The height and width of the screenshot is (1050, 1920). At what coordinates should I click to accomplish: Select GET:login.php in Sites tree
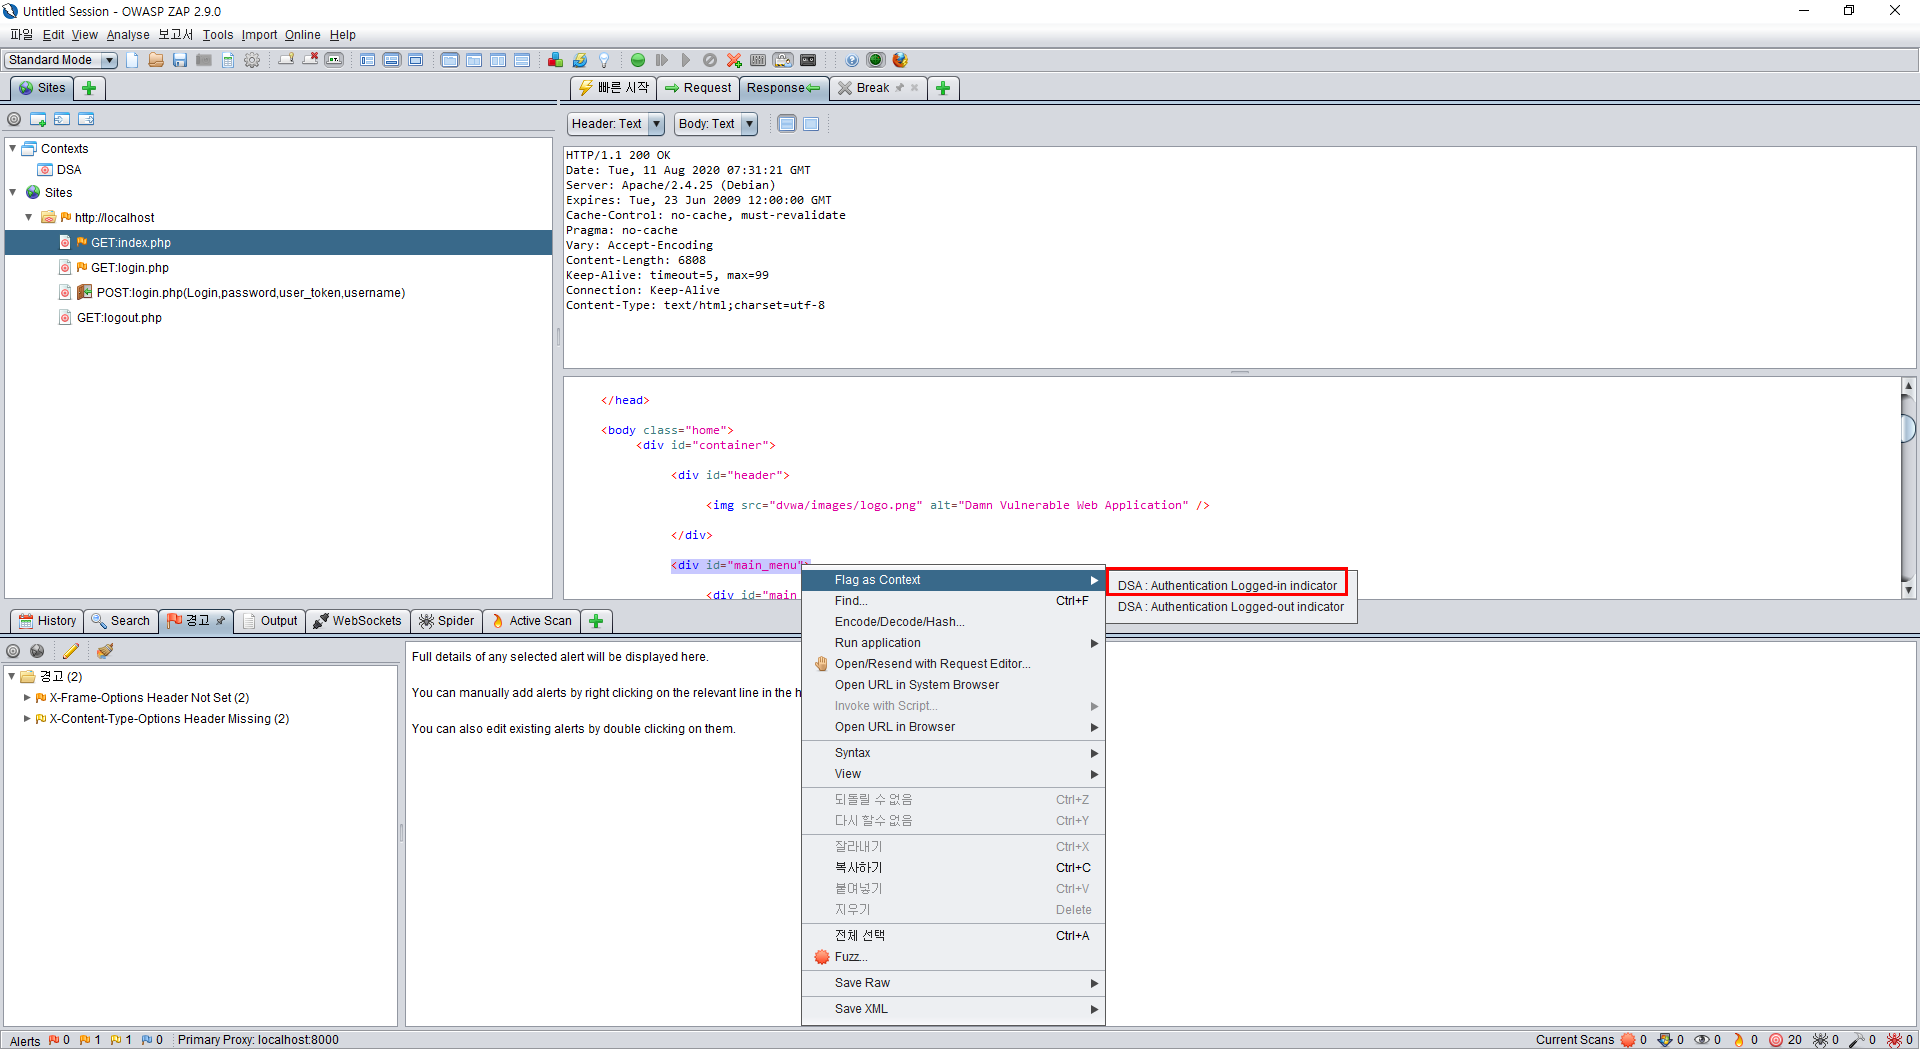tap(130, 268)
